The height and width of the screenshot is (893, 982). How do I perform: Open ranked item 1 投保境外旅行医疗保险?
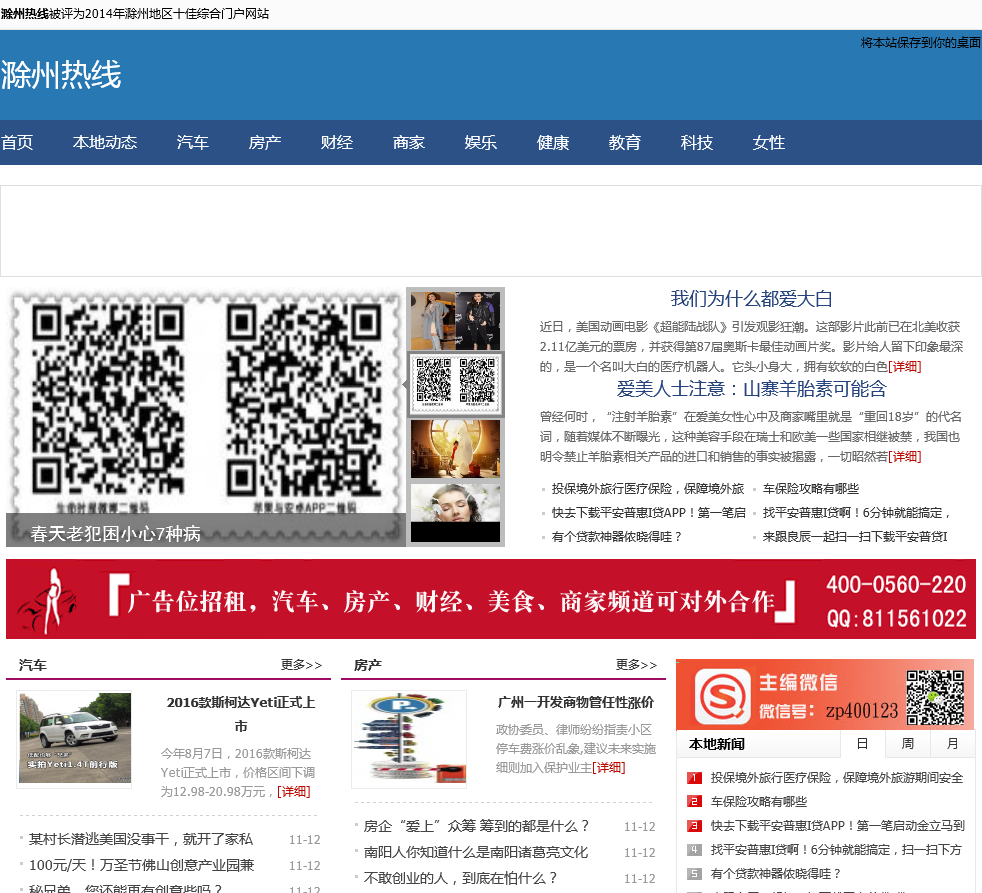pyautogui.click(x=837, y=778)
